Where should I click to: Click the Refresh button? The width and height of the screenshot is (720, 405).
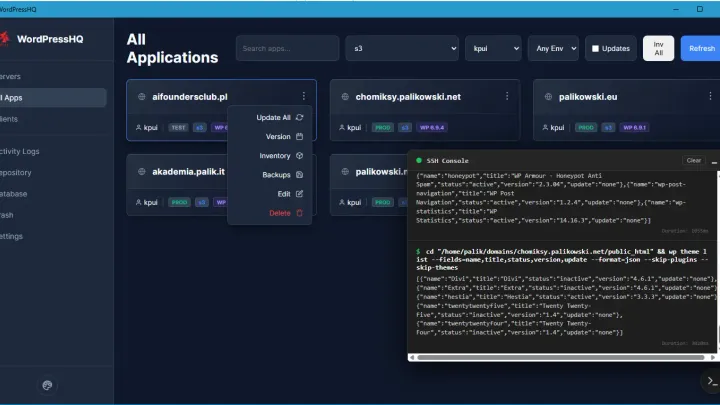click(701, 48)
